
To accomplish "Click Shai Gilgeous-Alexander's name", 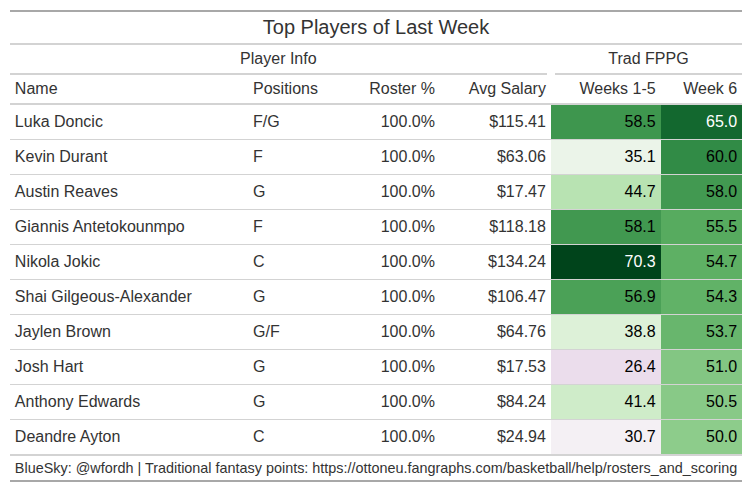I will 103,297.
